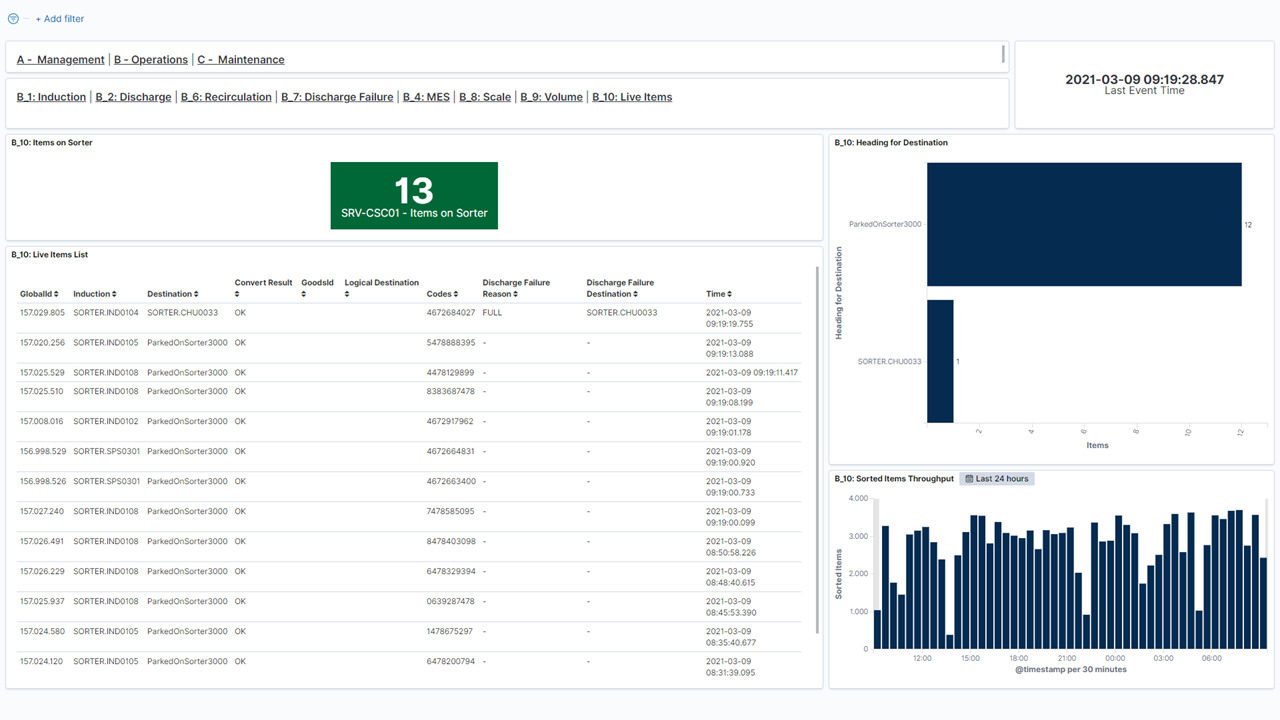1280x720 pixels.
Task: Go to B_1: Induction dashboard
Action: (51, 97)
